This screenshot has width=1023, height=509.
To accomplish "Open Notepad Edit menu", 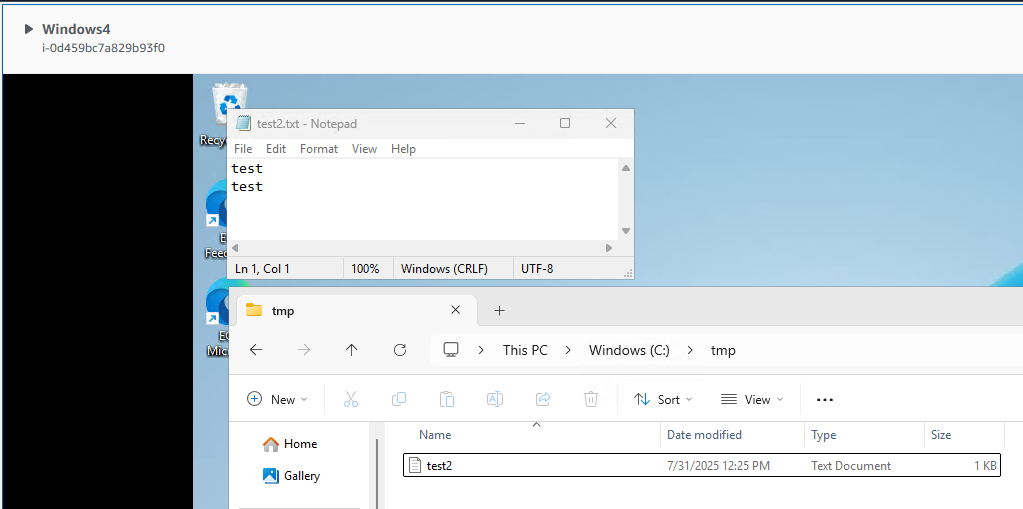I will [x=276, y=149].
